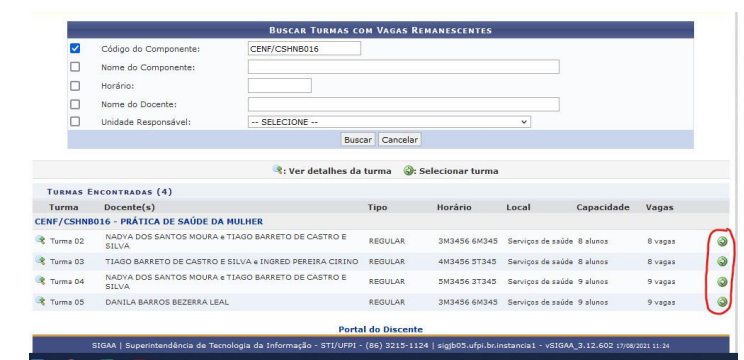View details of Turma 04
The width and height of the screenshot is (744, 360).
tap(40, 280)
